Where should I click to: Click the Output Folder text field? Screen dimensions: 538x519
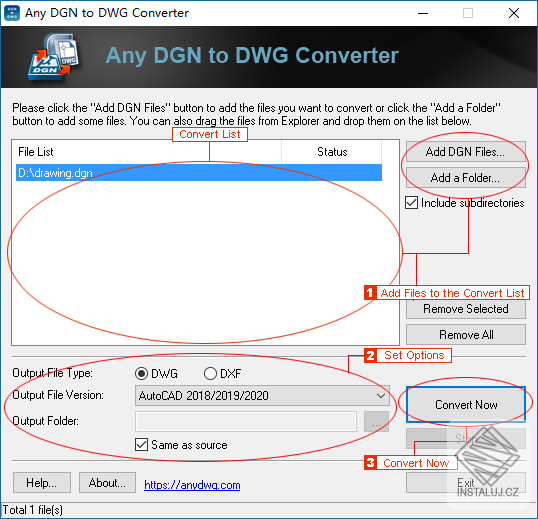point(246,422)
